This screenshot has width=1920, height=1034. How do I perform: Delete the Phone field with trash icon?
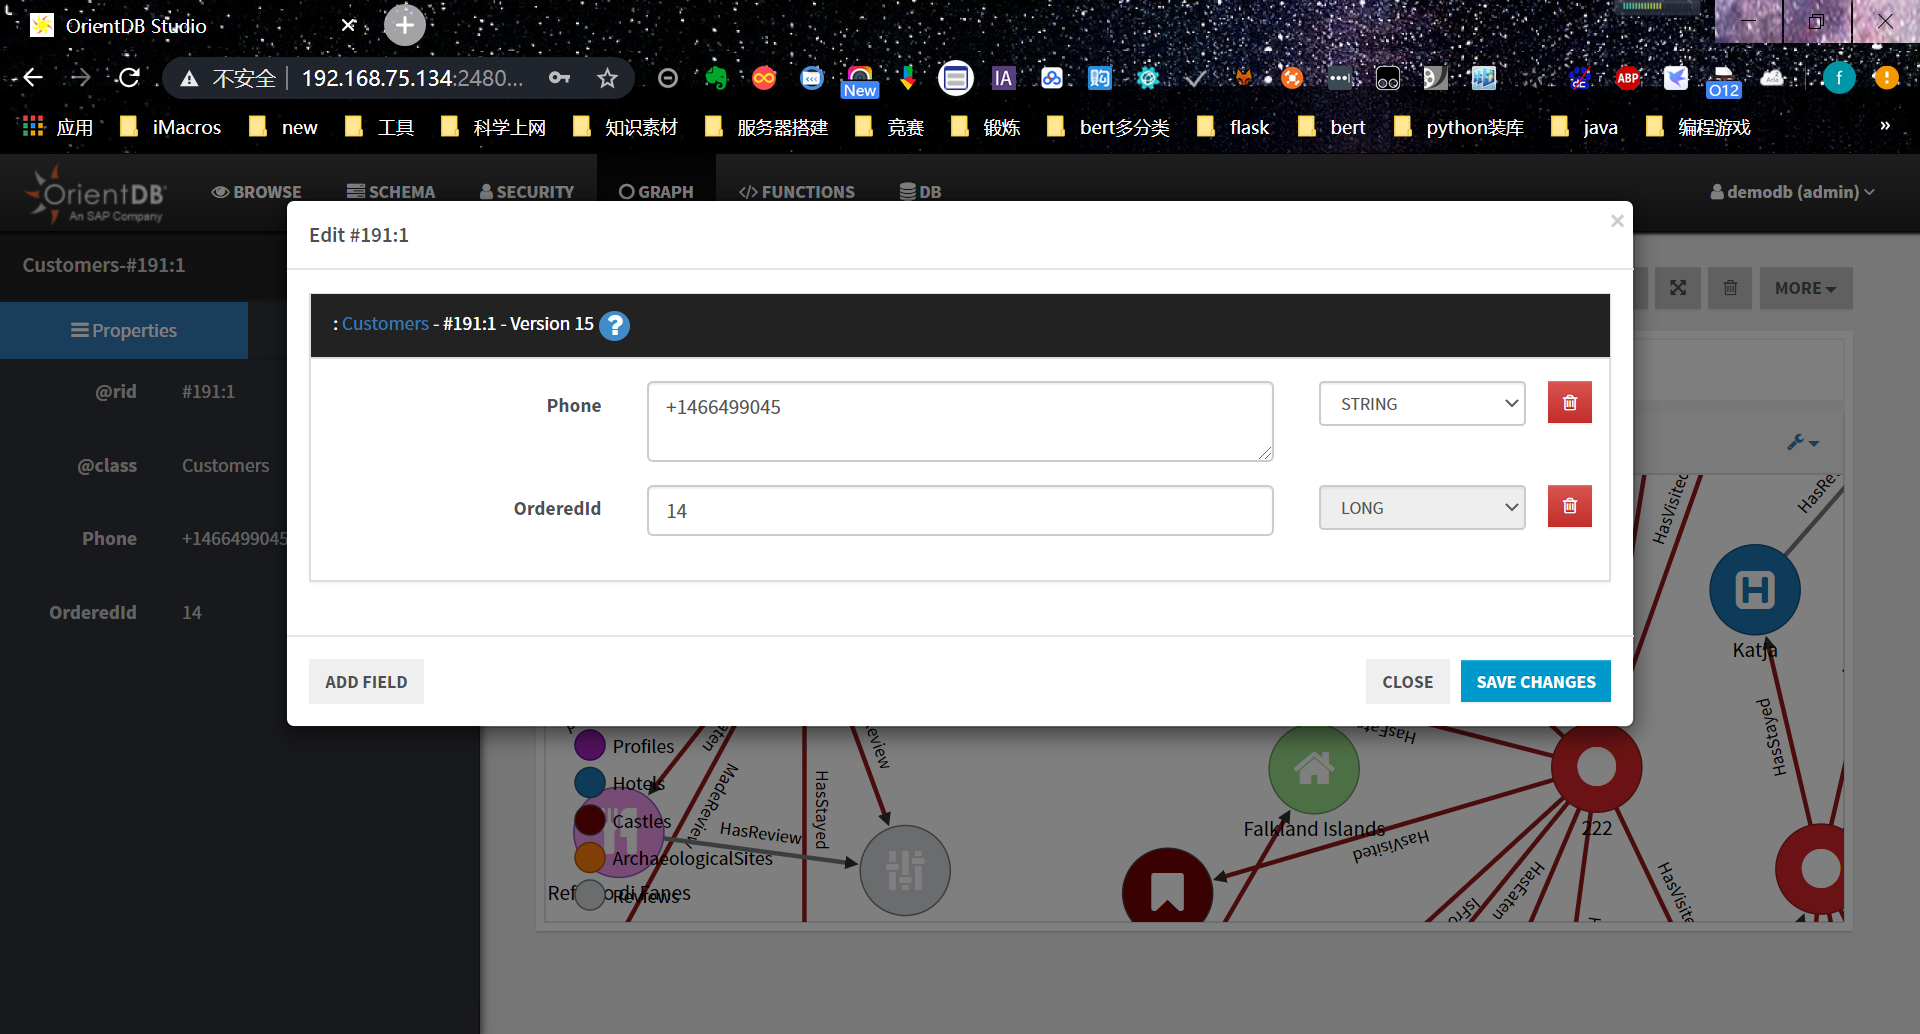(1569, 403)
